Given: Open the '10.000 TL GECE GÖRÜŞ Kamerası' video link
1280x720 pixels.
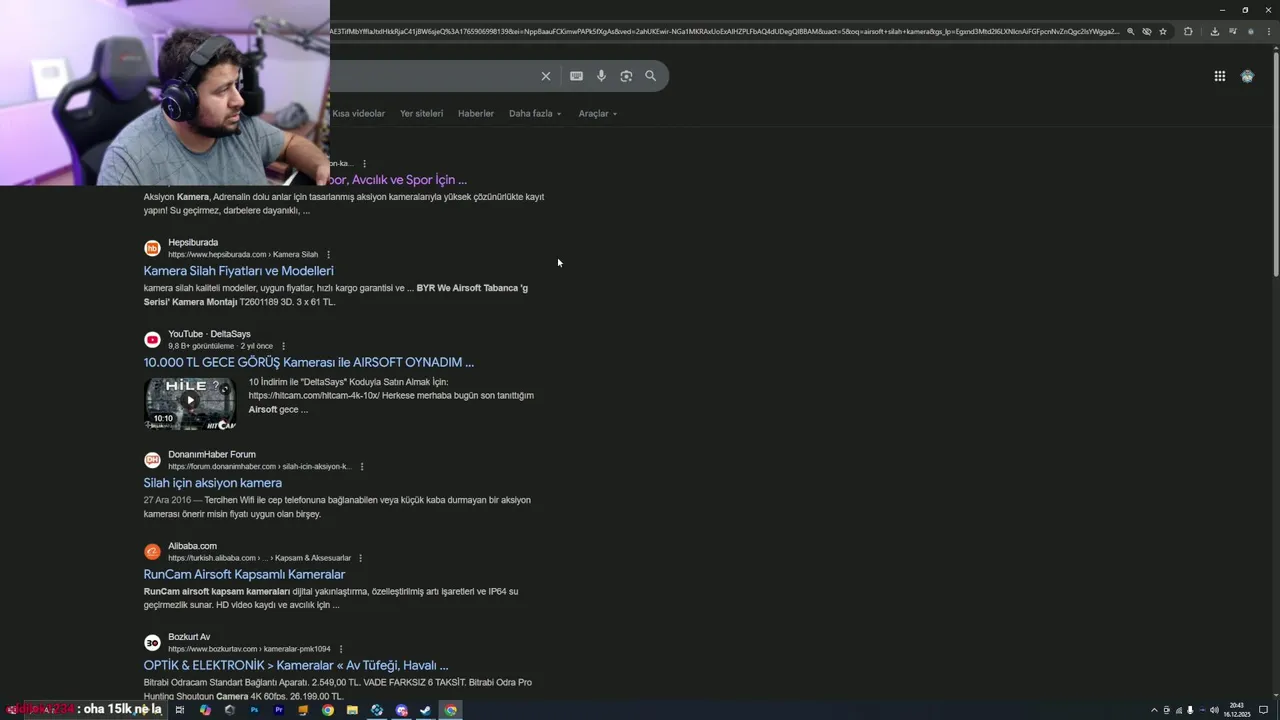Looking at the screenshot, I should pyautogui.click(x=309, y=362).
